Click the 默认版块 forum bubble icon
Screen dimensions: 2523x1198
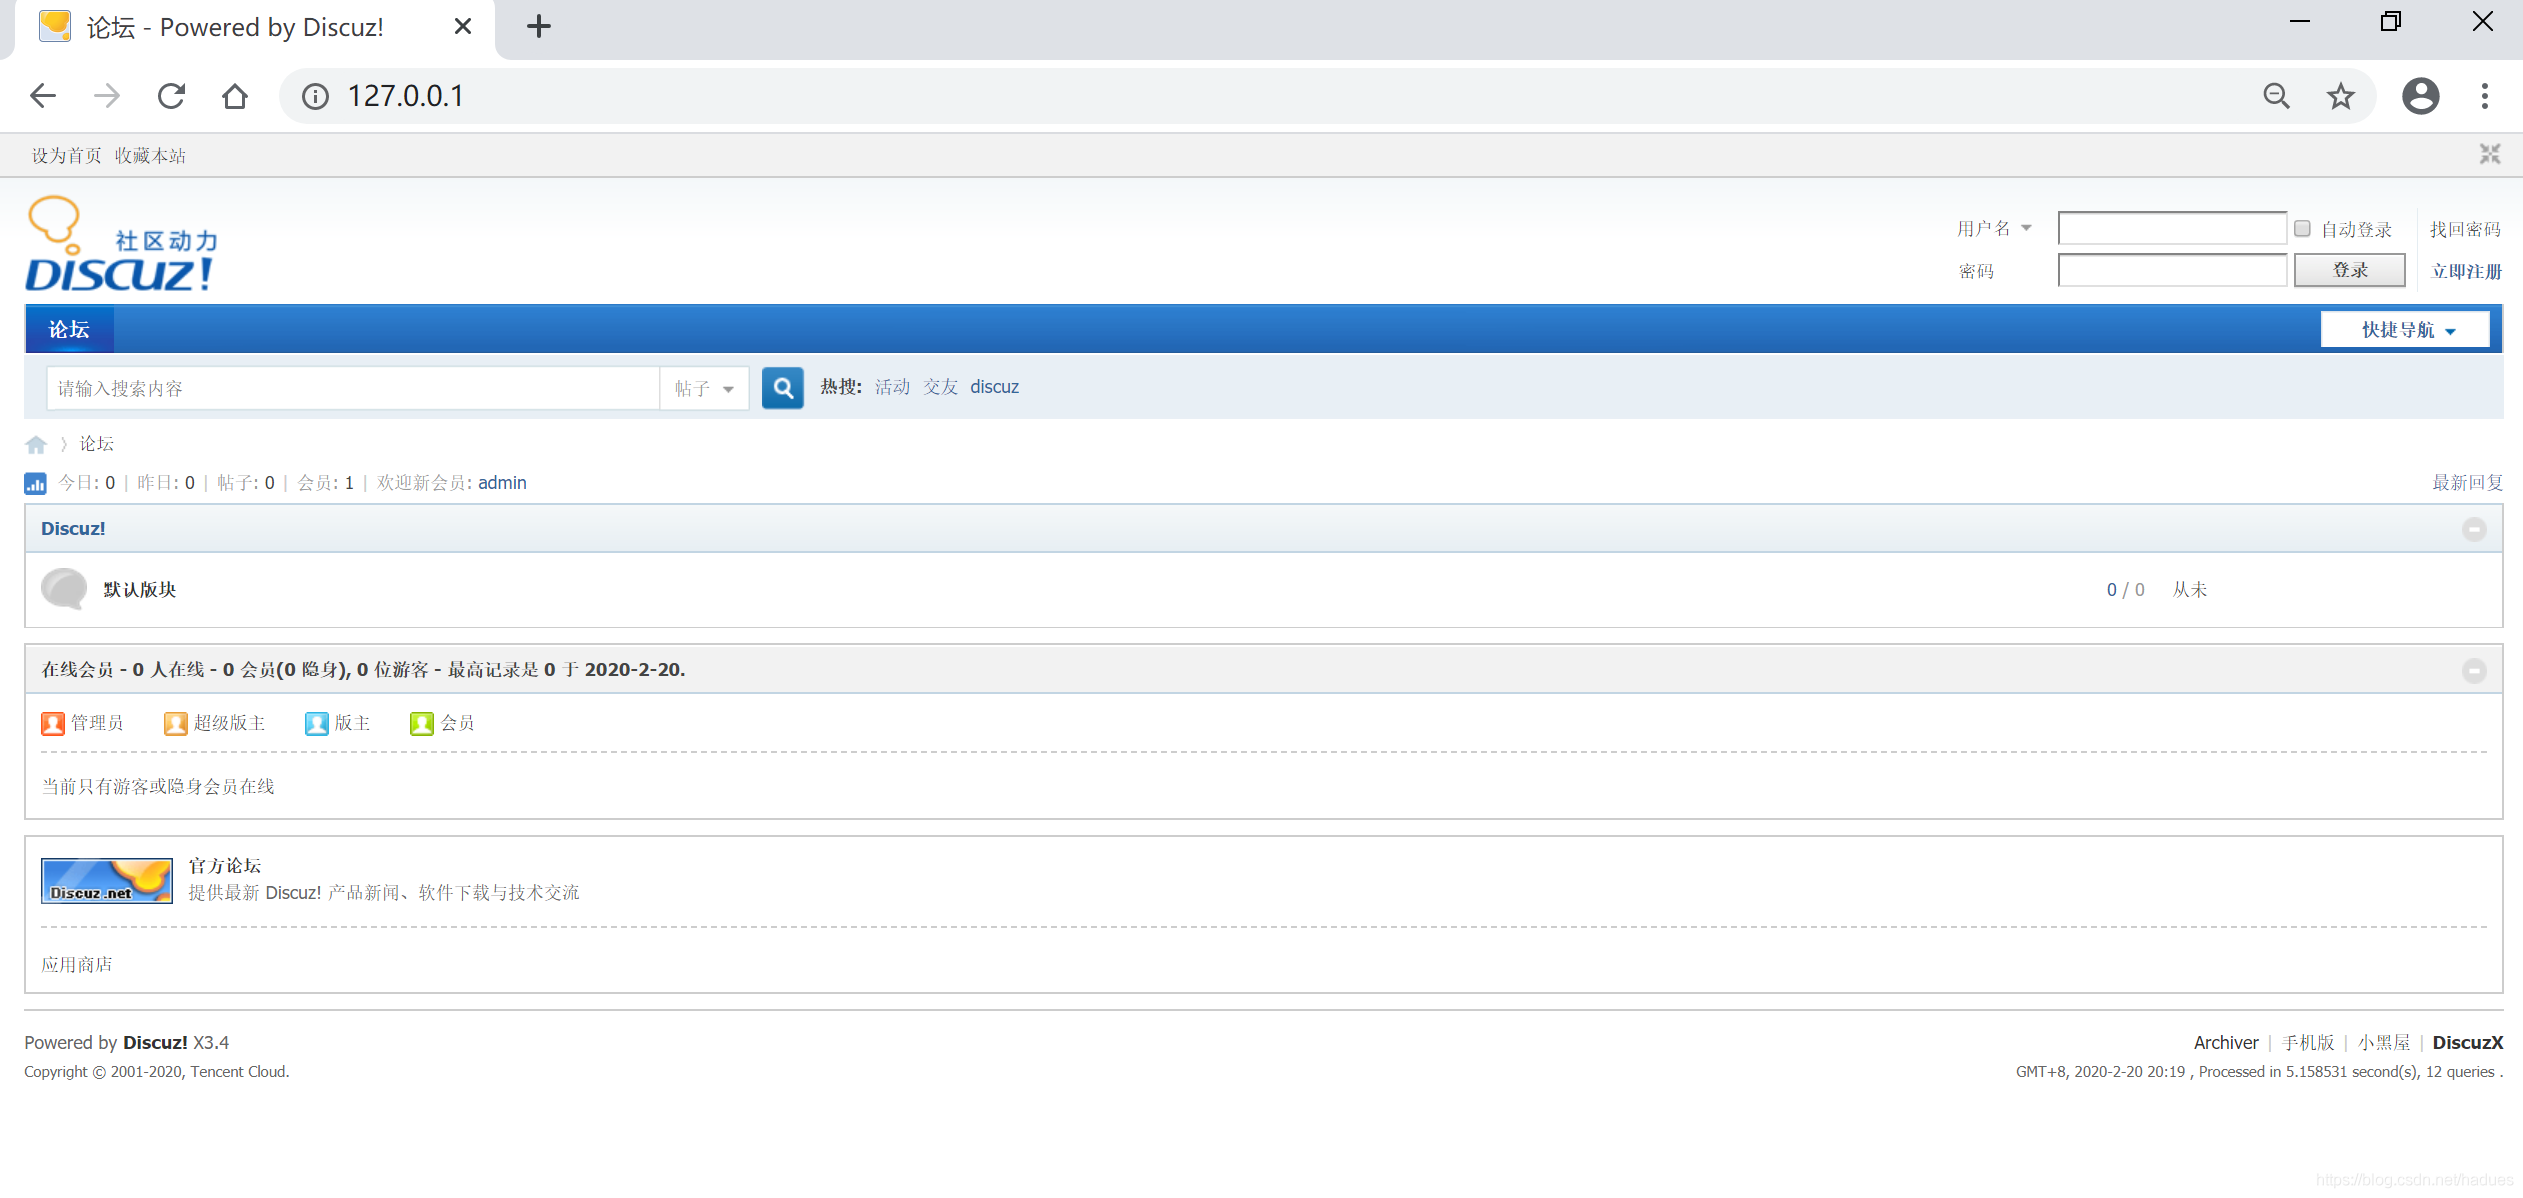click(x=64, y=589)
